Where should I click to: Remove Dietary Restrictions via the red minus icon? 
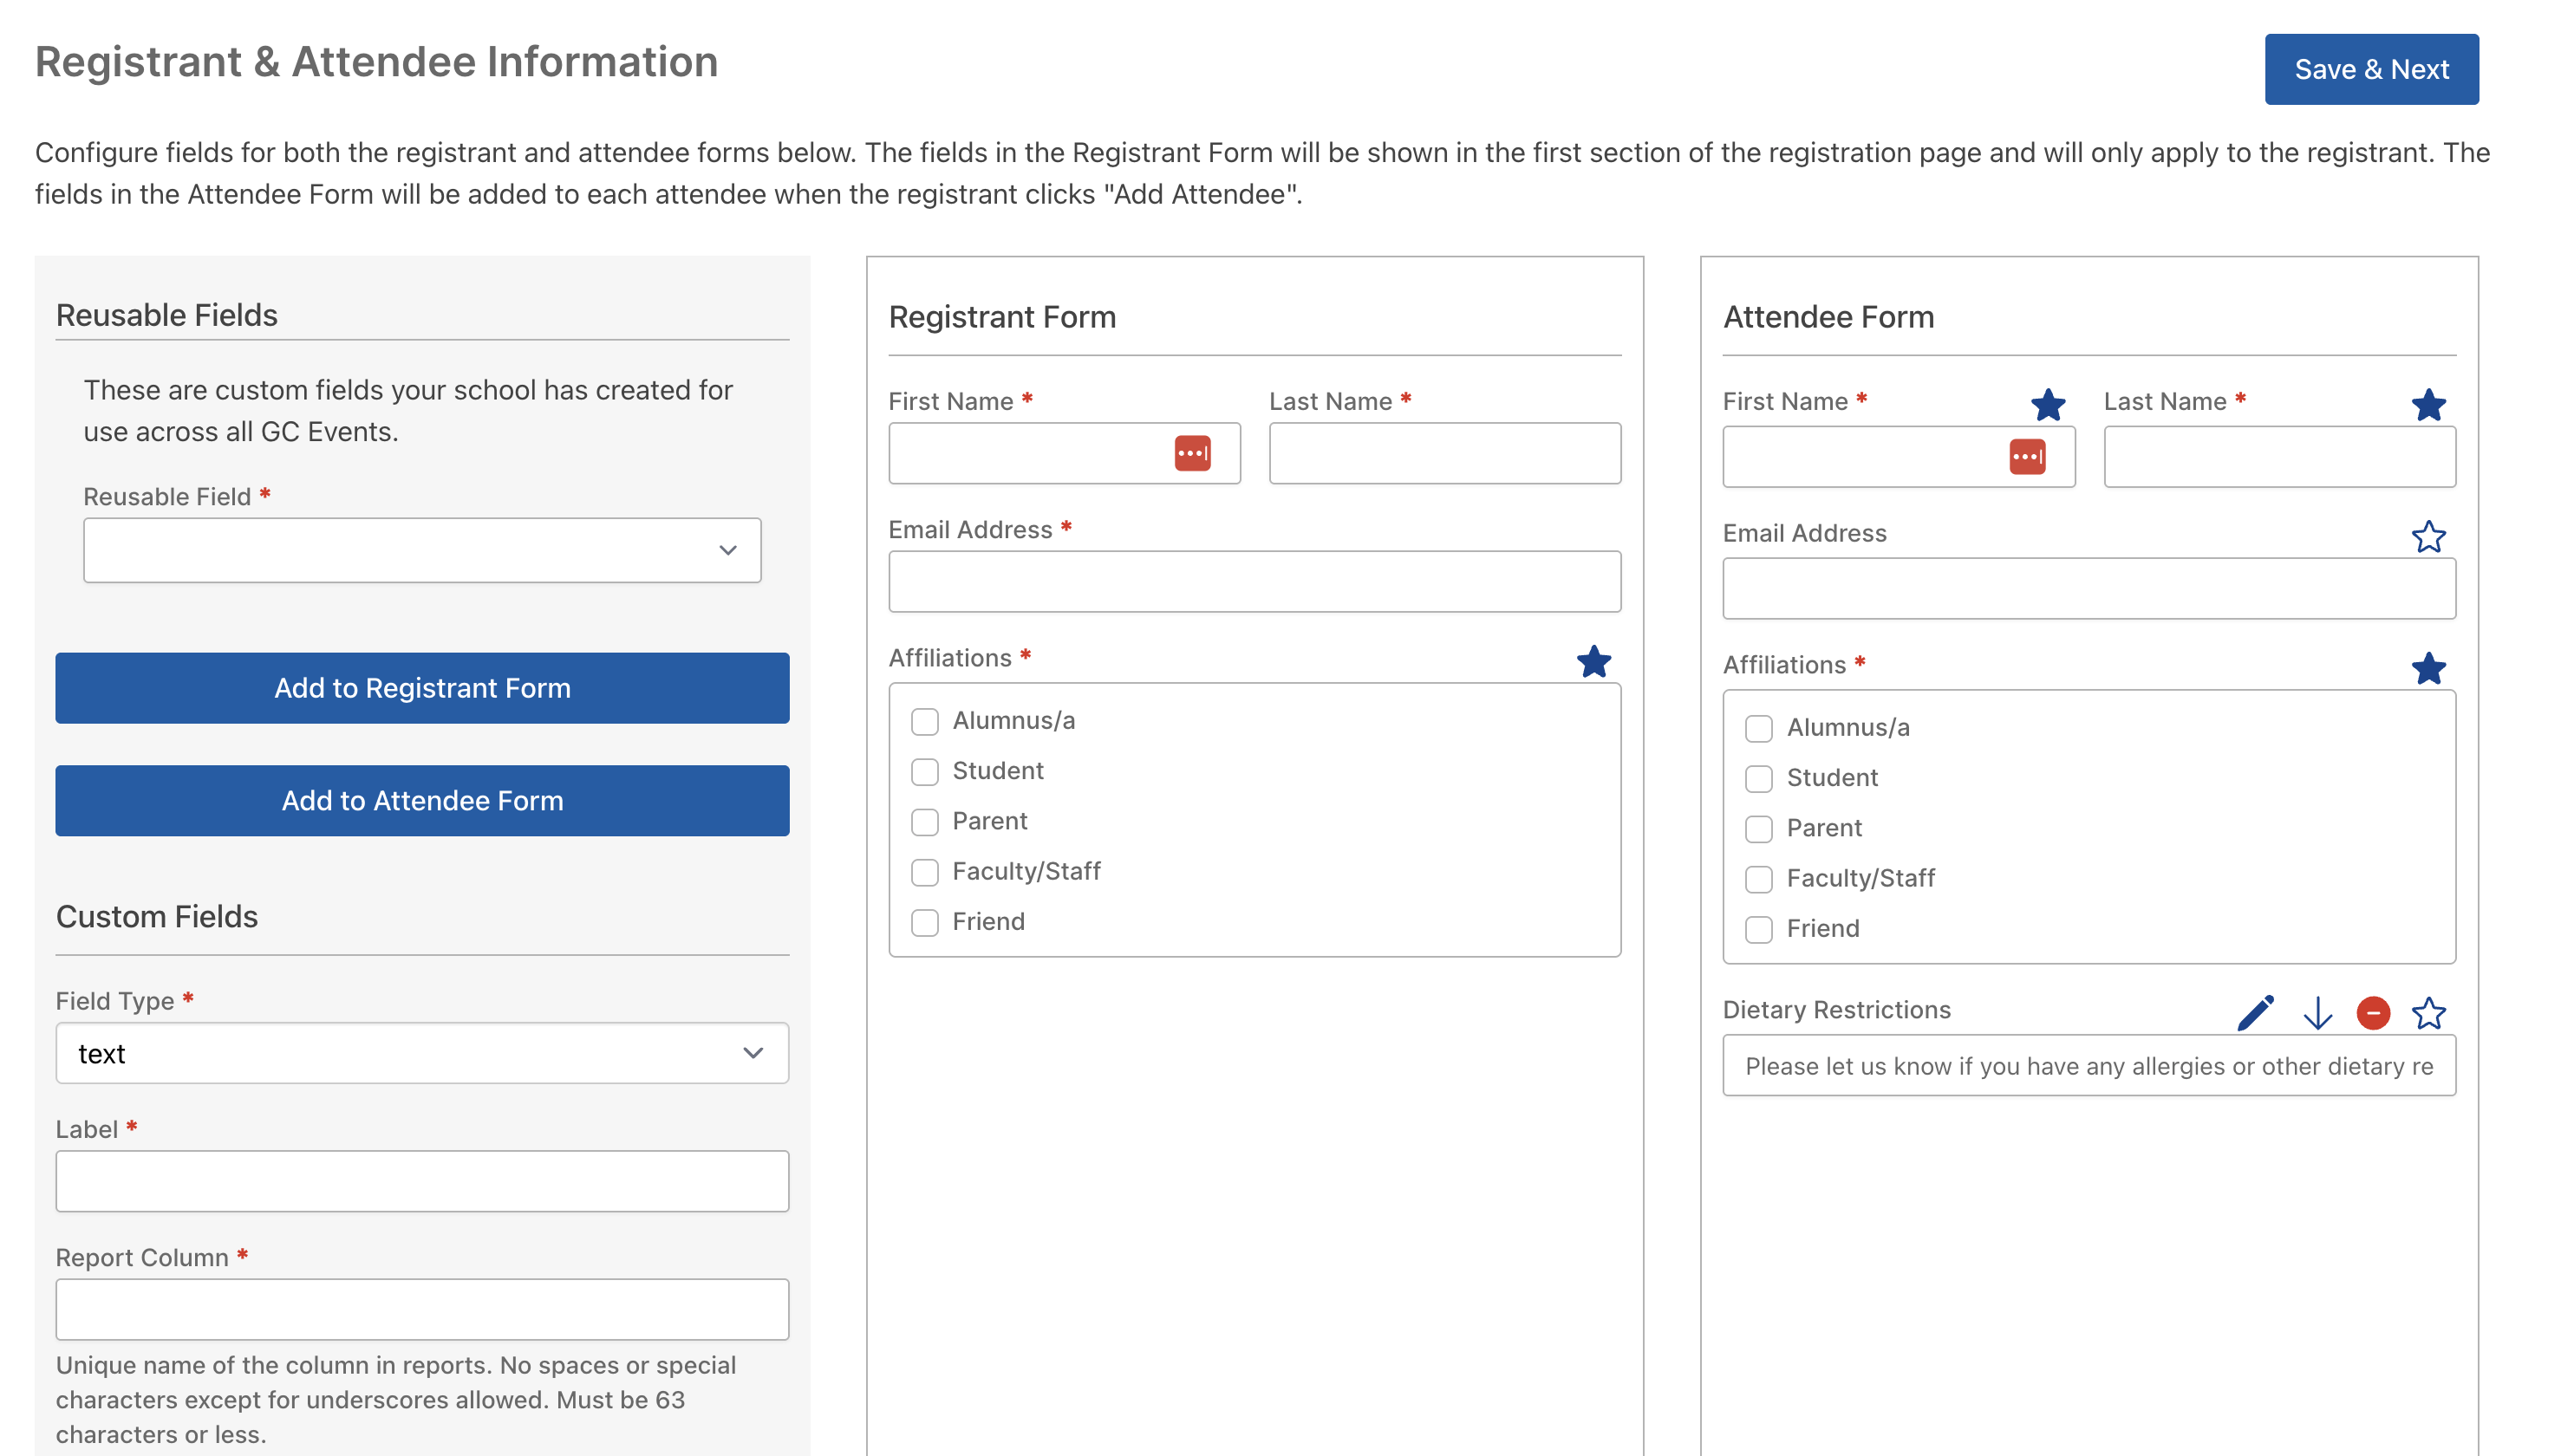(2374, 1013)
